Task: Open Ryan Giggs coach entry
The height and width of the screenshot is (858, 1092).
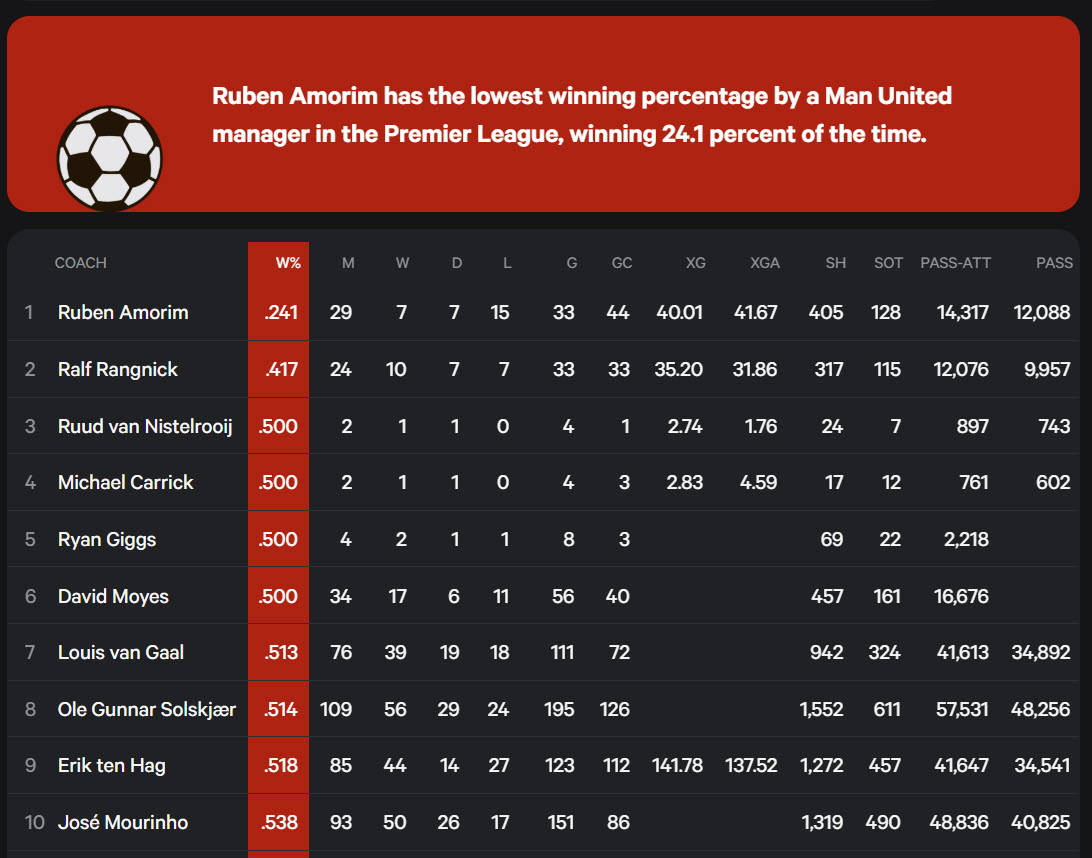Action: coord(107,540)
